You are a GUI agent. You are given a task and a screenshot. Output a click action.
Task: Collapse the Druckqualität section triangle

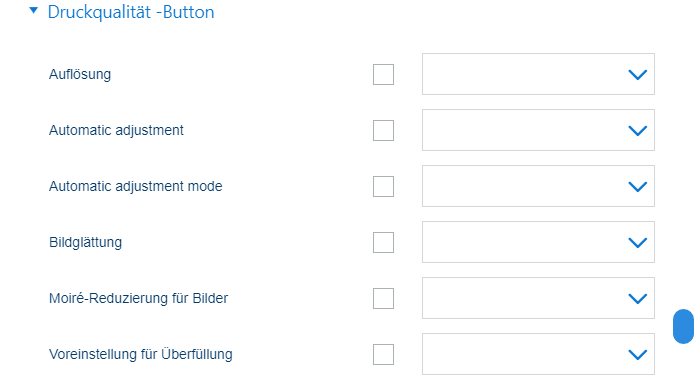(x=33, y=10)
